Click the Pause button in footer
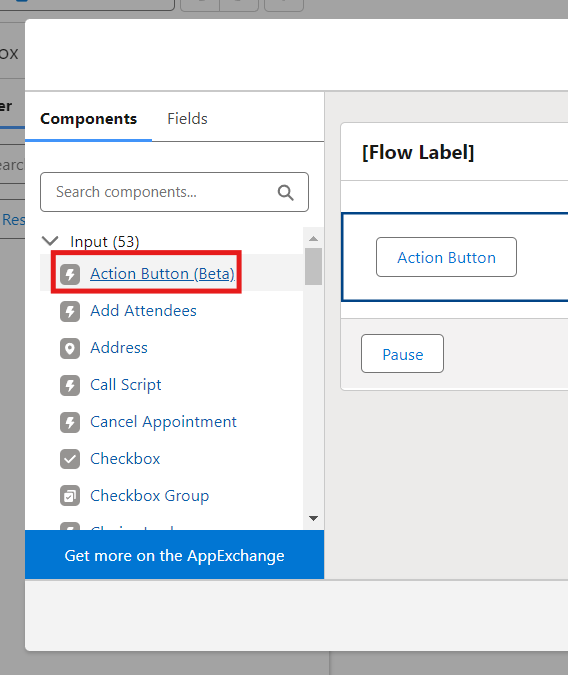The image size is (568, 675). pyautogui.click(x=402, y=353)
